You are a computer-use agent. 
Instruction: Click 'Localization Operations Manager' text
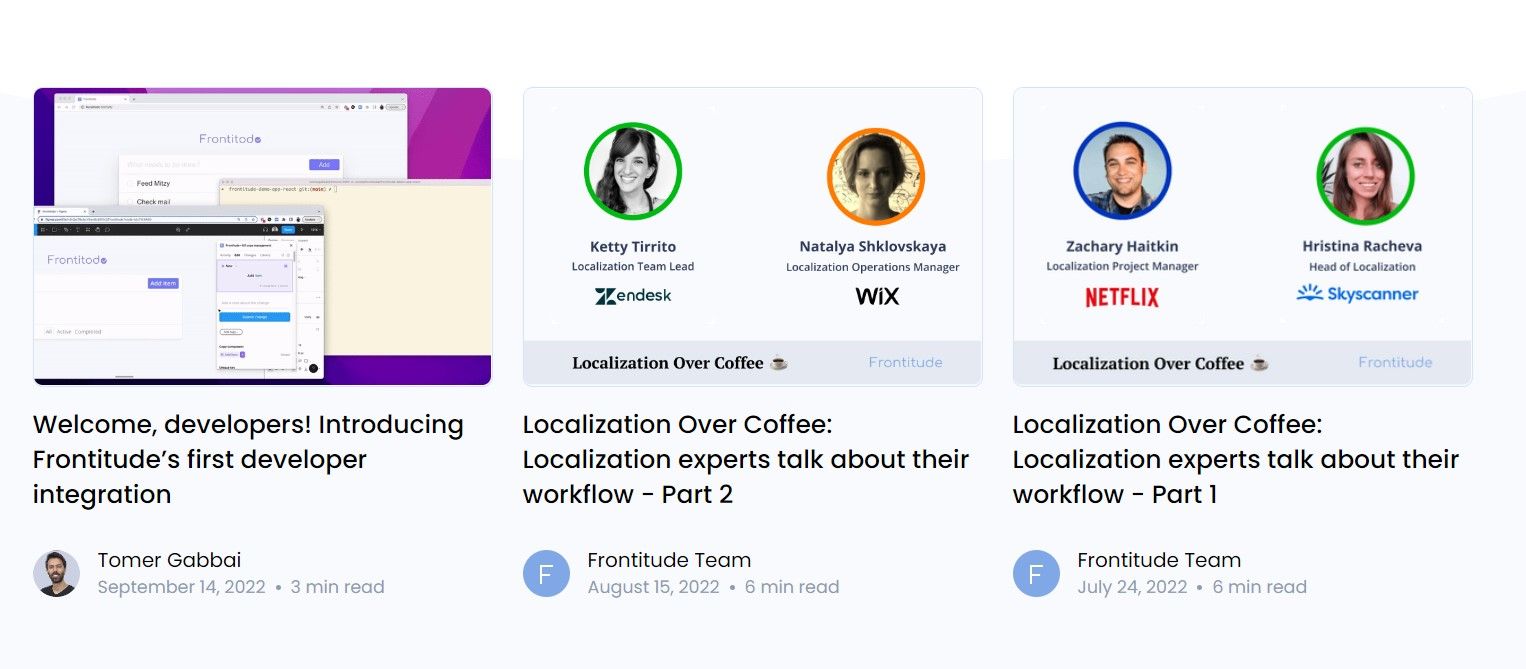coord(873,267)
